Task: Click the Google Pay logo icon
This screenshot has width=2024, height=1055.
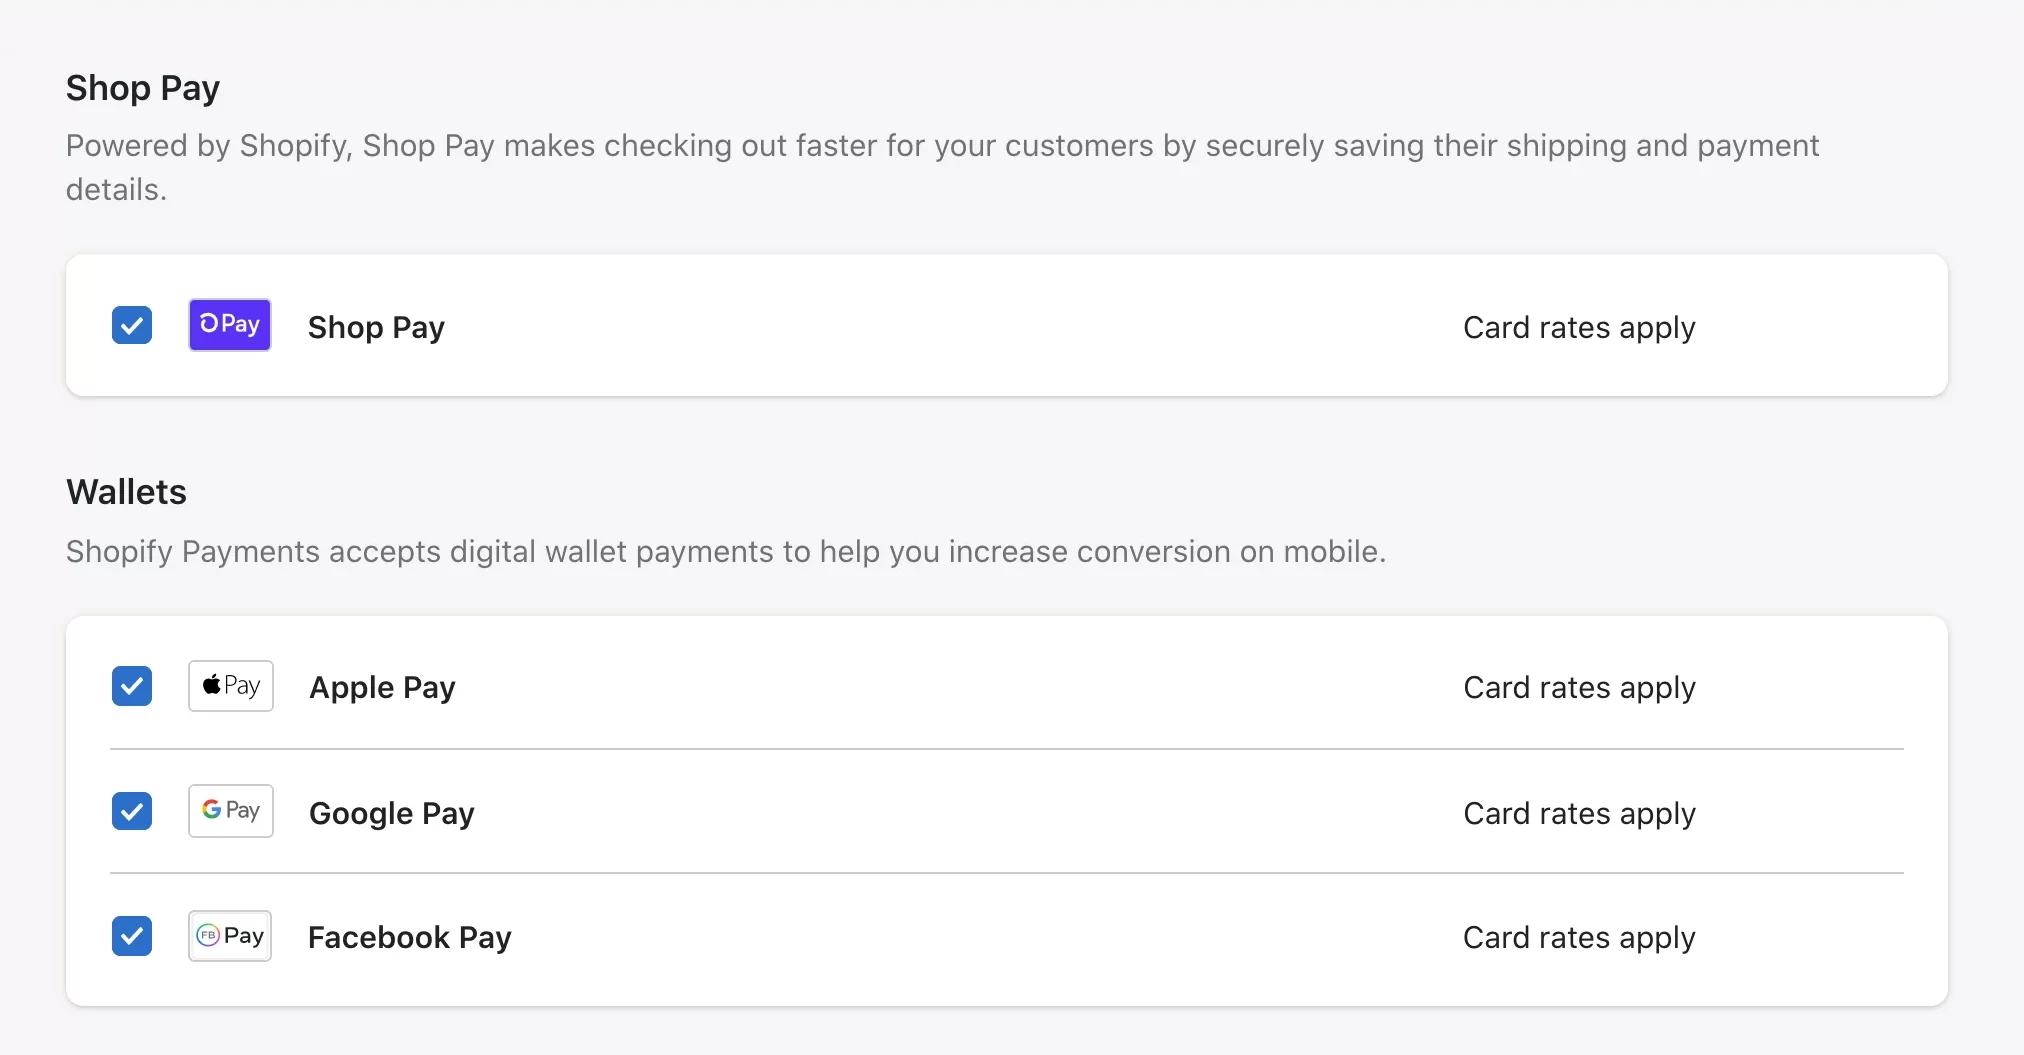Action: coord(231,811)
